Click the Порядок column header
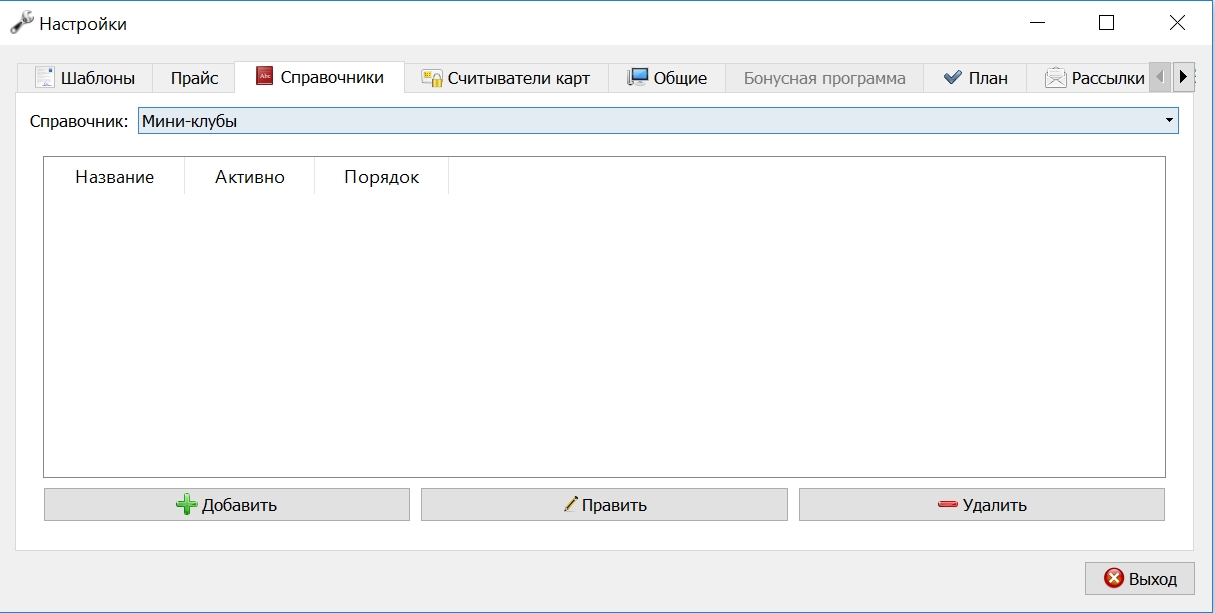 (x=382, y=177)
